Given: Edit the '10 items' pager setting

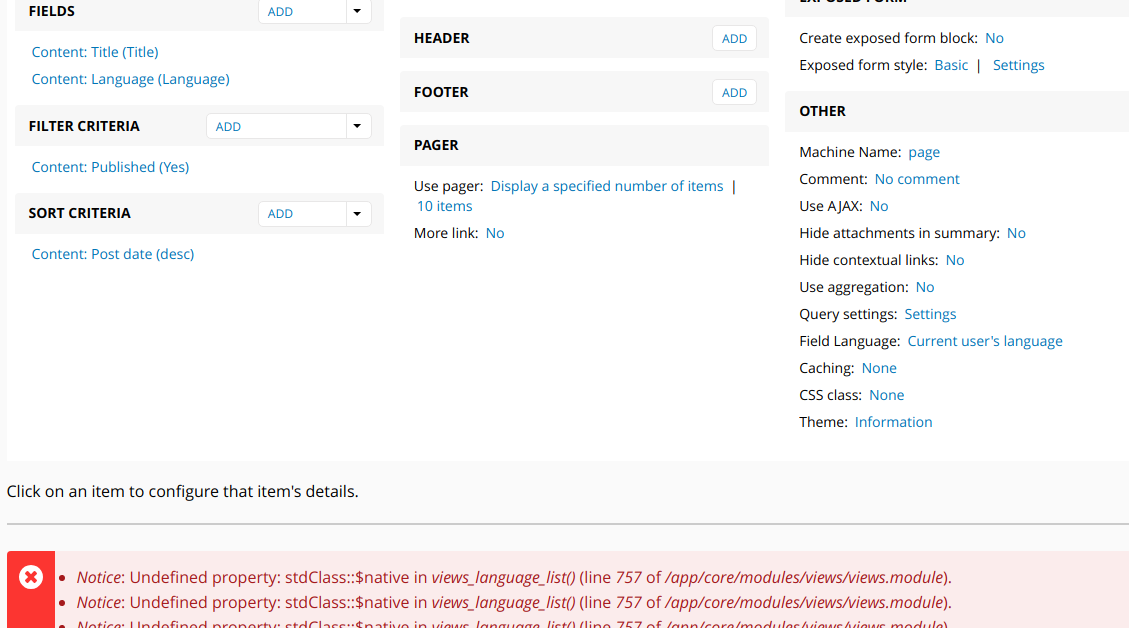Looking at the screenshot, I should [x=443, y=206].
